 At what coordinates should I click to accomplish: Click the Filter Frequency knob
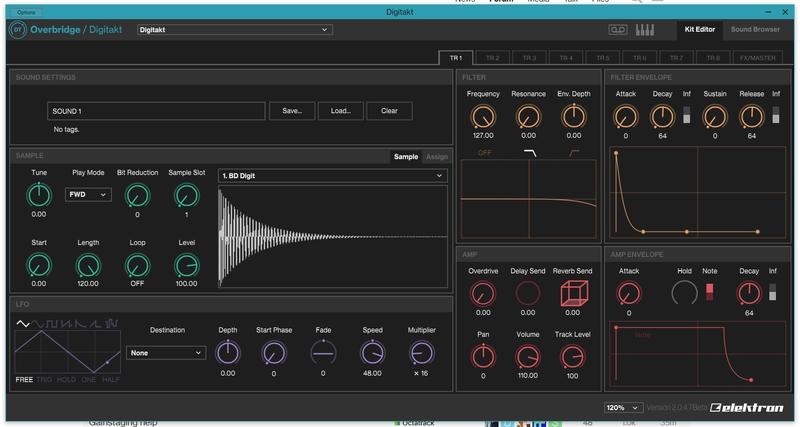(x=483, y=117)
